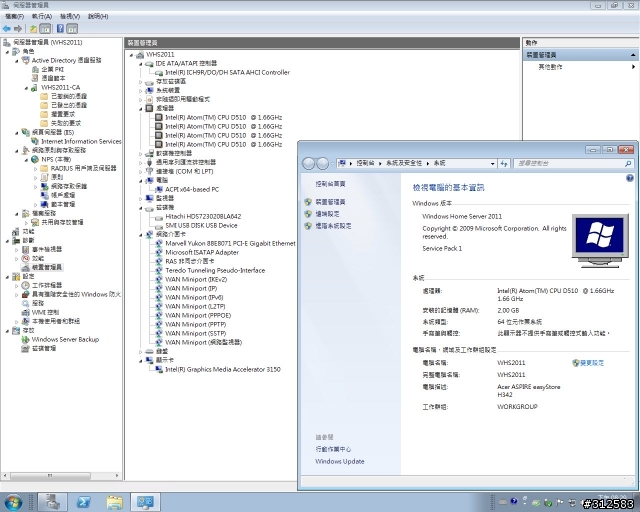The image size is (640, 512).
Task: Open 控制台首頁 link
Action: (330, 184)
